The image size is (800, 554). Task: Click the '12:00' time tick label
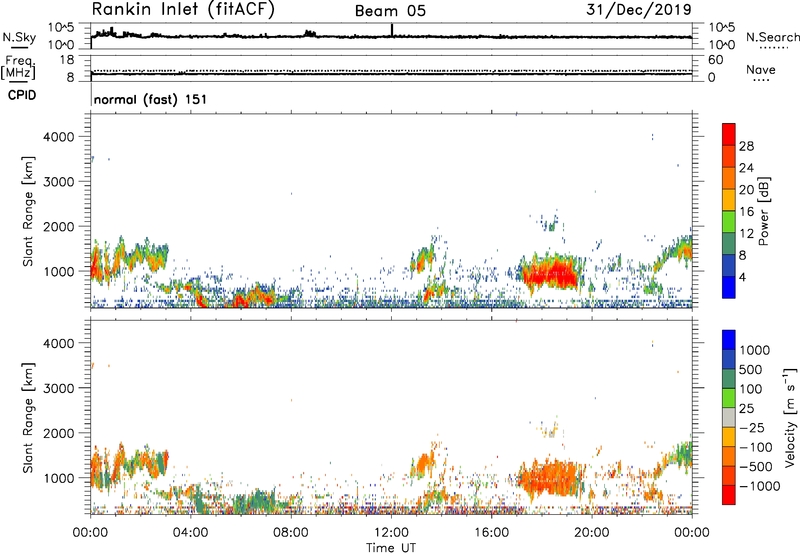(391, 533)
